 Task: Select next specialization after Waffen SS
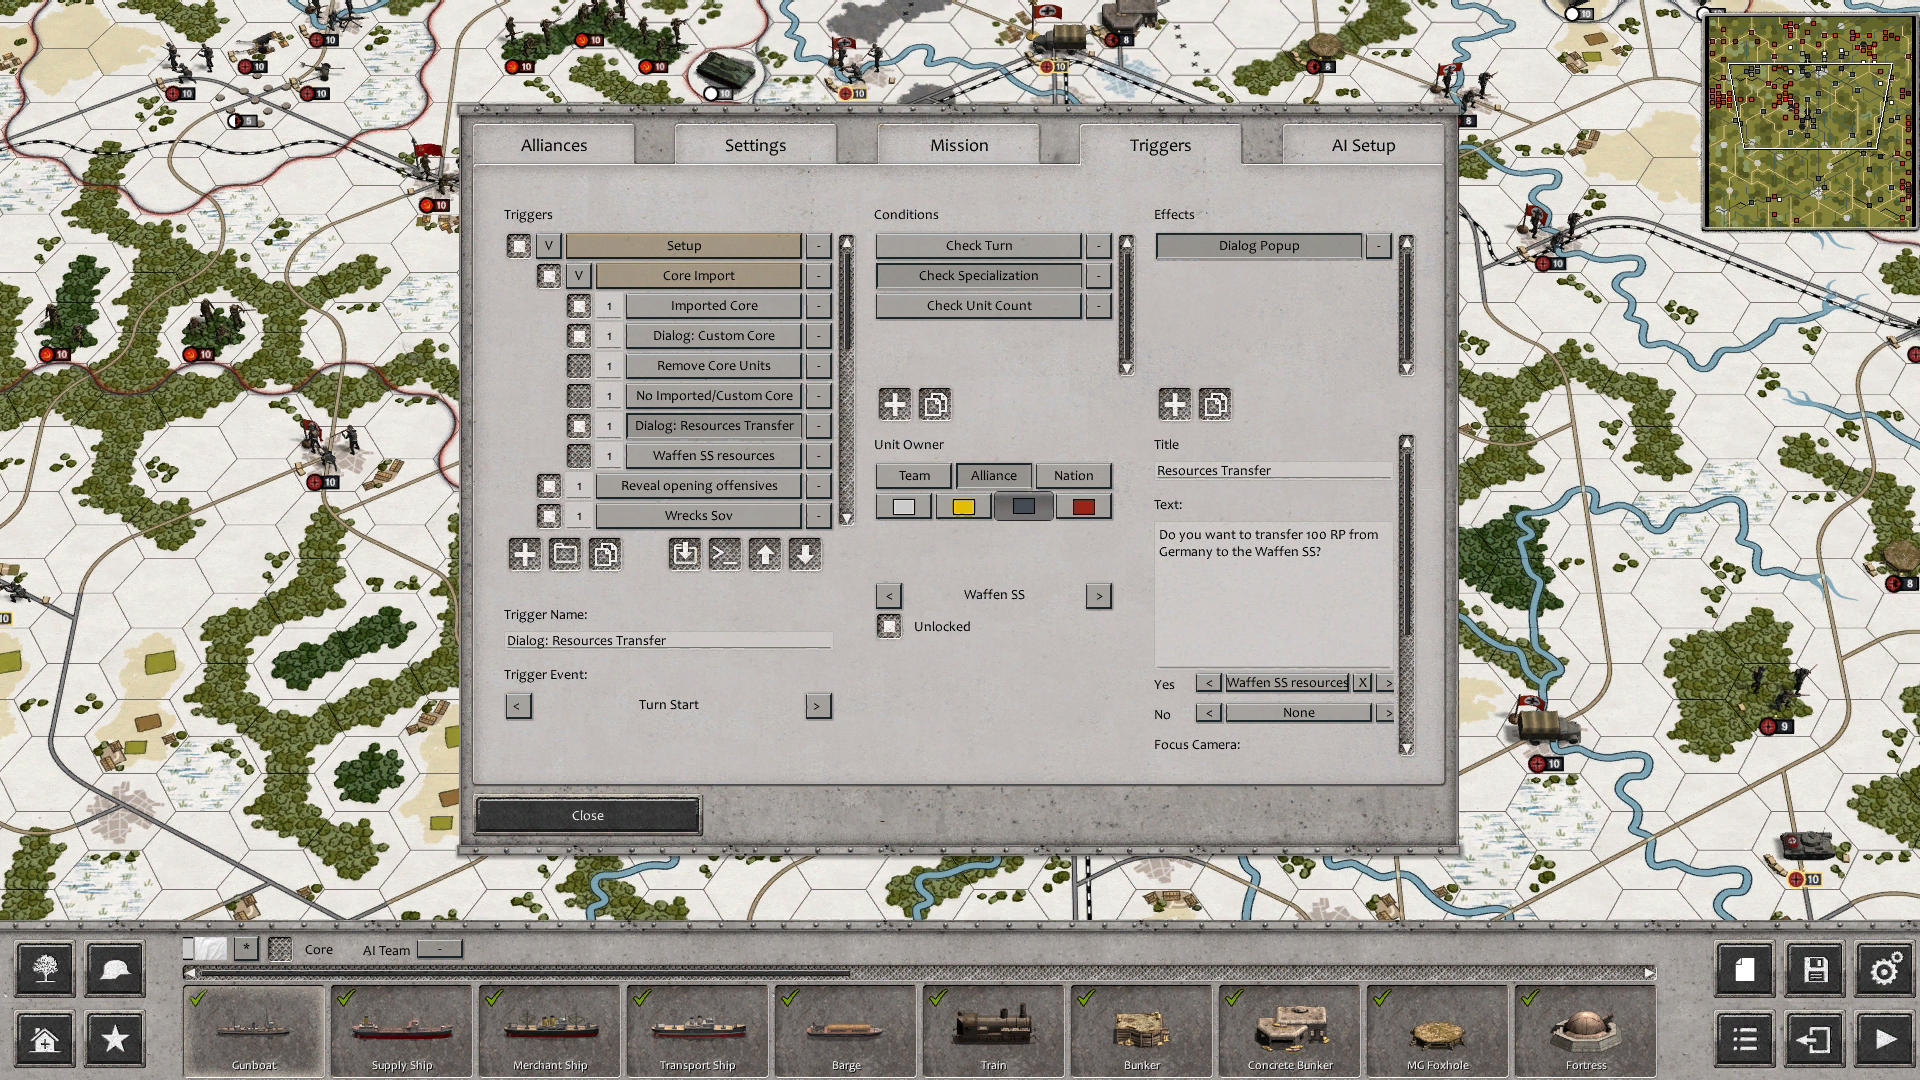pos(1099,595)
